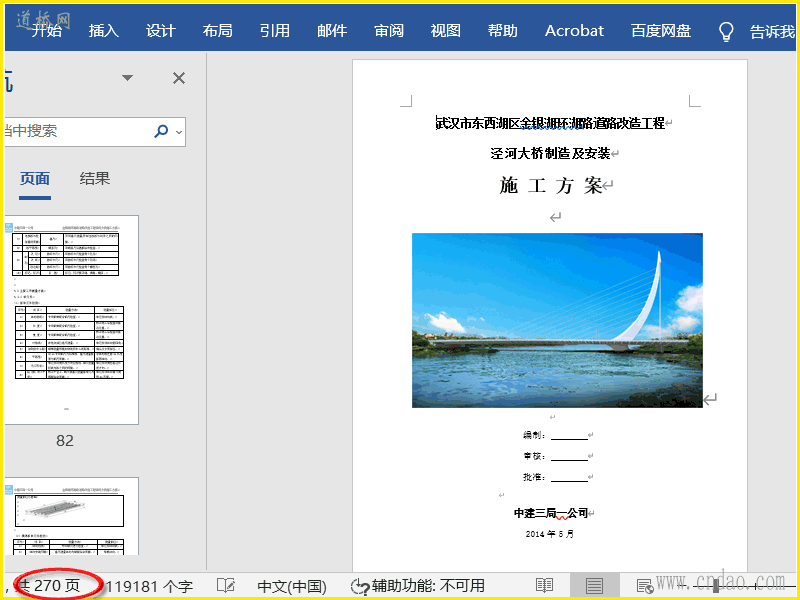Click the 告诉我 search box text
The width and height of the screenshot is (800, 600).
click(772, 32)
